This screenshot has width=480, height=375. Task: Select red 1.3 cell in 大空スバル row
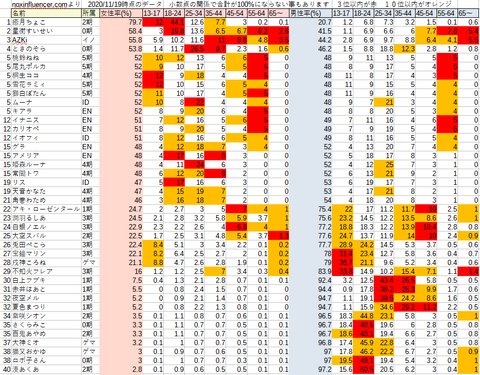pyautogui.click(x=279, y=236)
